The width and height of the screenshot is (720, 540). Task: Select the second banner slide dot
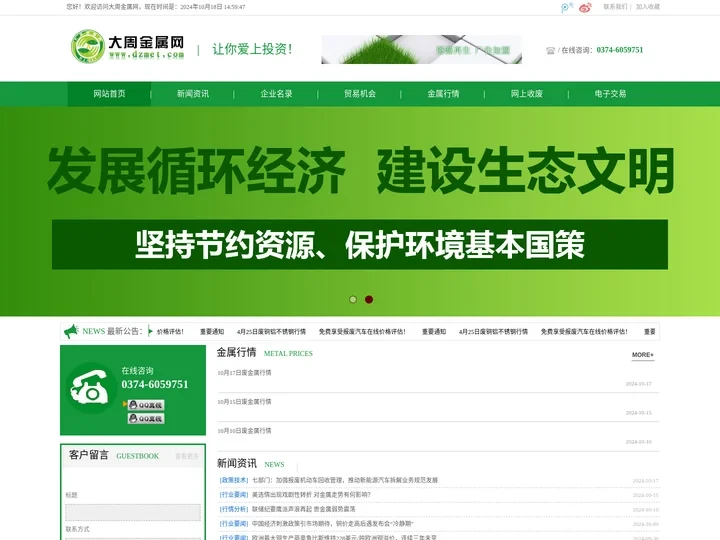tap(369, 299)
